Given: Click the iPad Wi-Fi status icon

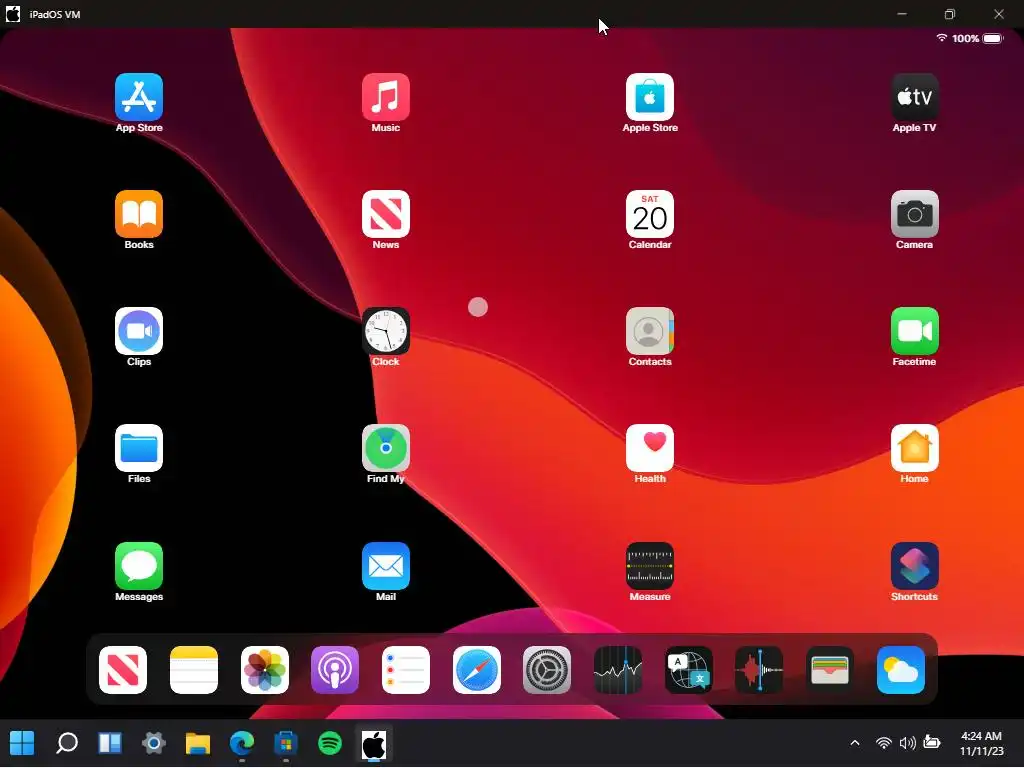Looking at the screenshot, I should pos(942,38).
